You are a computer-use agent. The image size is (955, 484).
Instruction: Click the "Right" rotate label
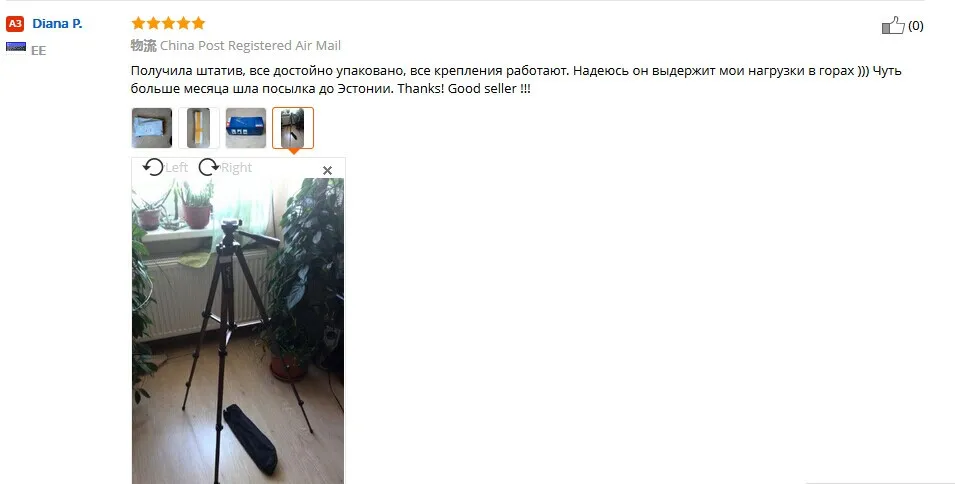click(x=236, y=167)
